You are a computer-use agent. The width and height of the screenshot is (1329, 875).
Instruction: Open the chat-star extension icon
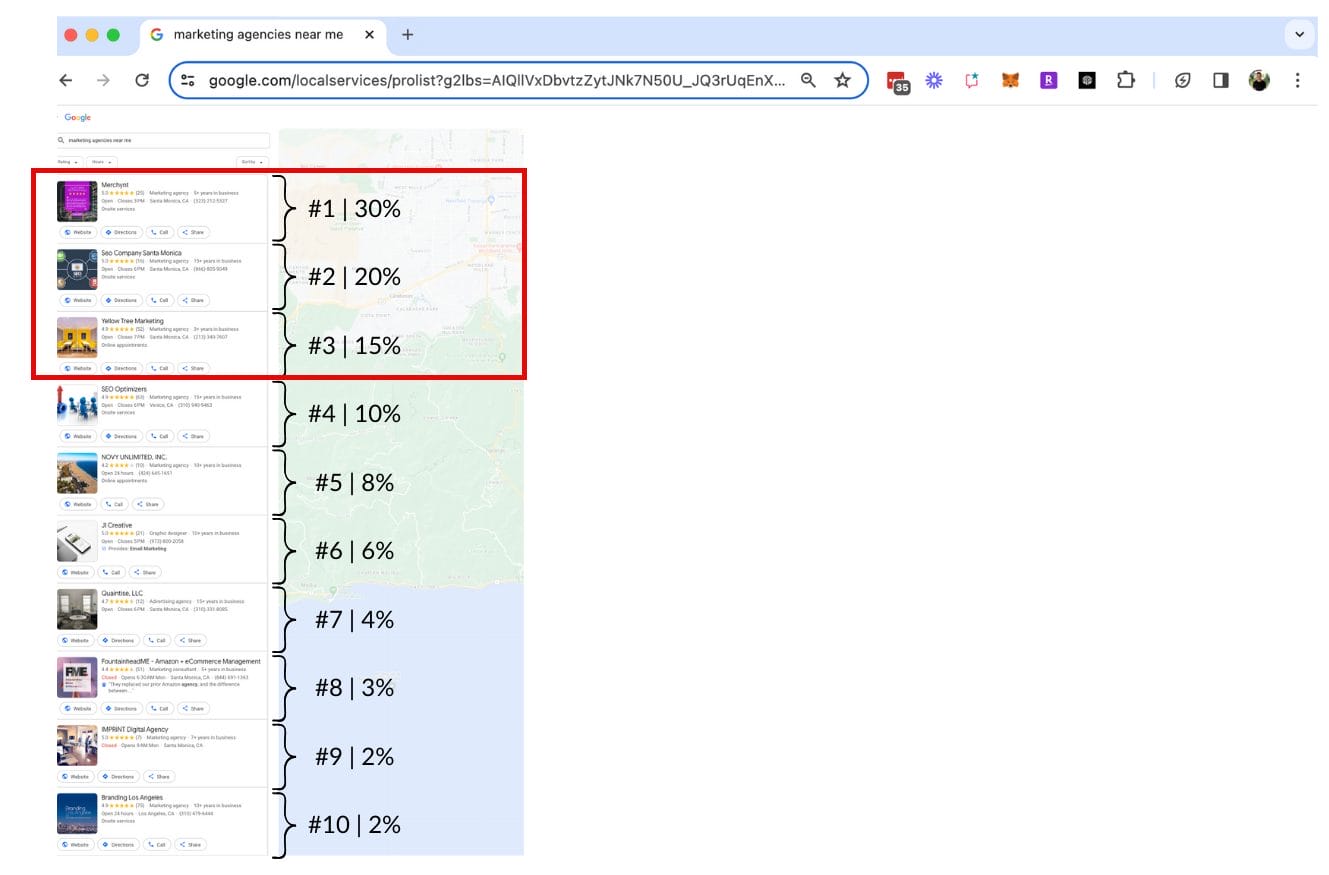971,81
